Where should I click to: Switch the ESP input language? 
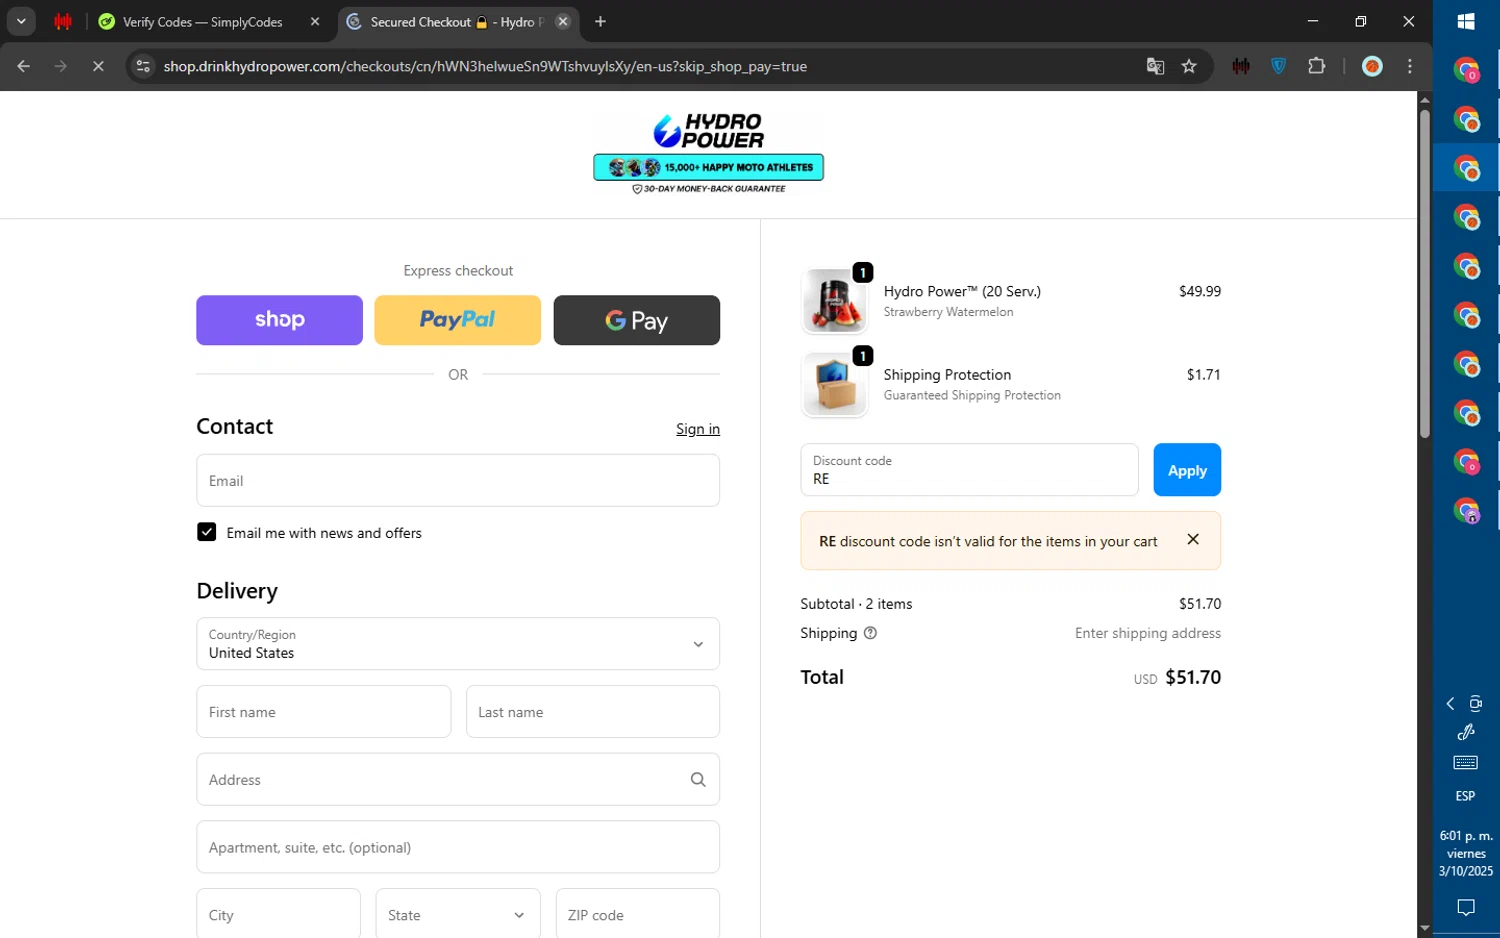pyautogui.click(x=1465, y=796)
